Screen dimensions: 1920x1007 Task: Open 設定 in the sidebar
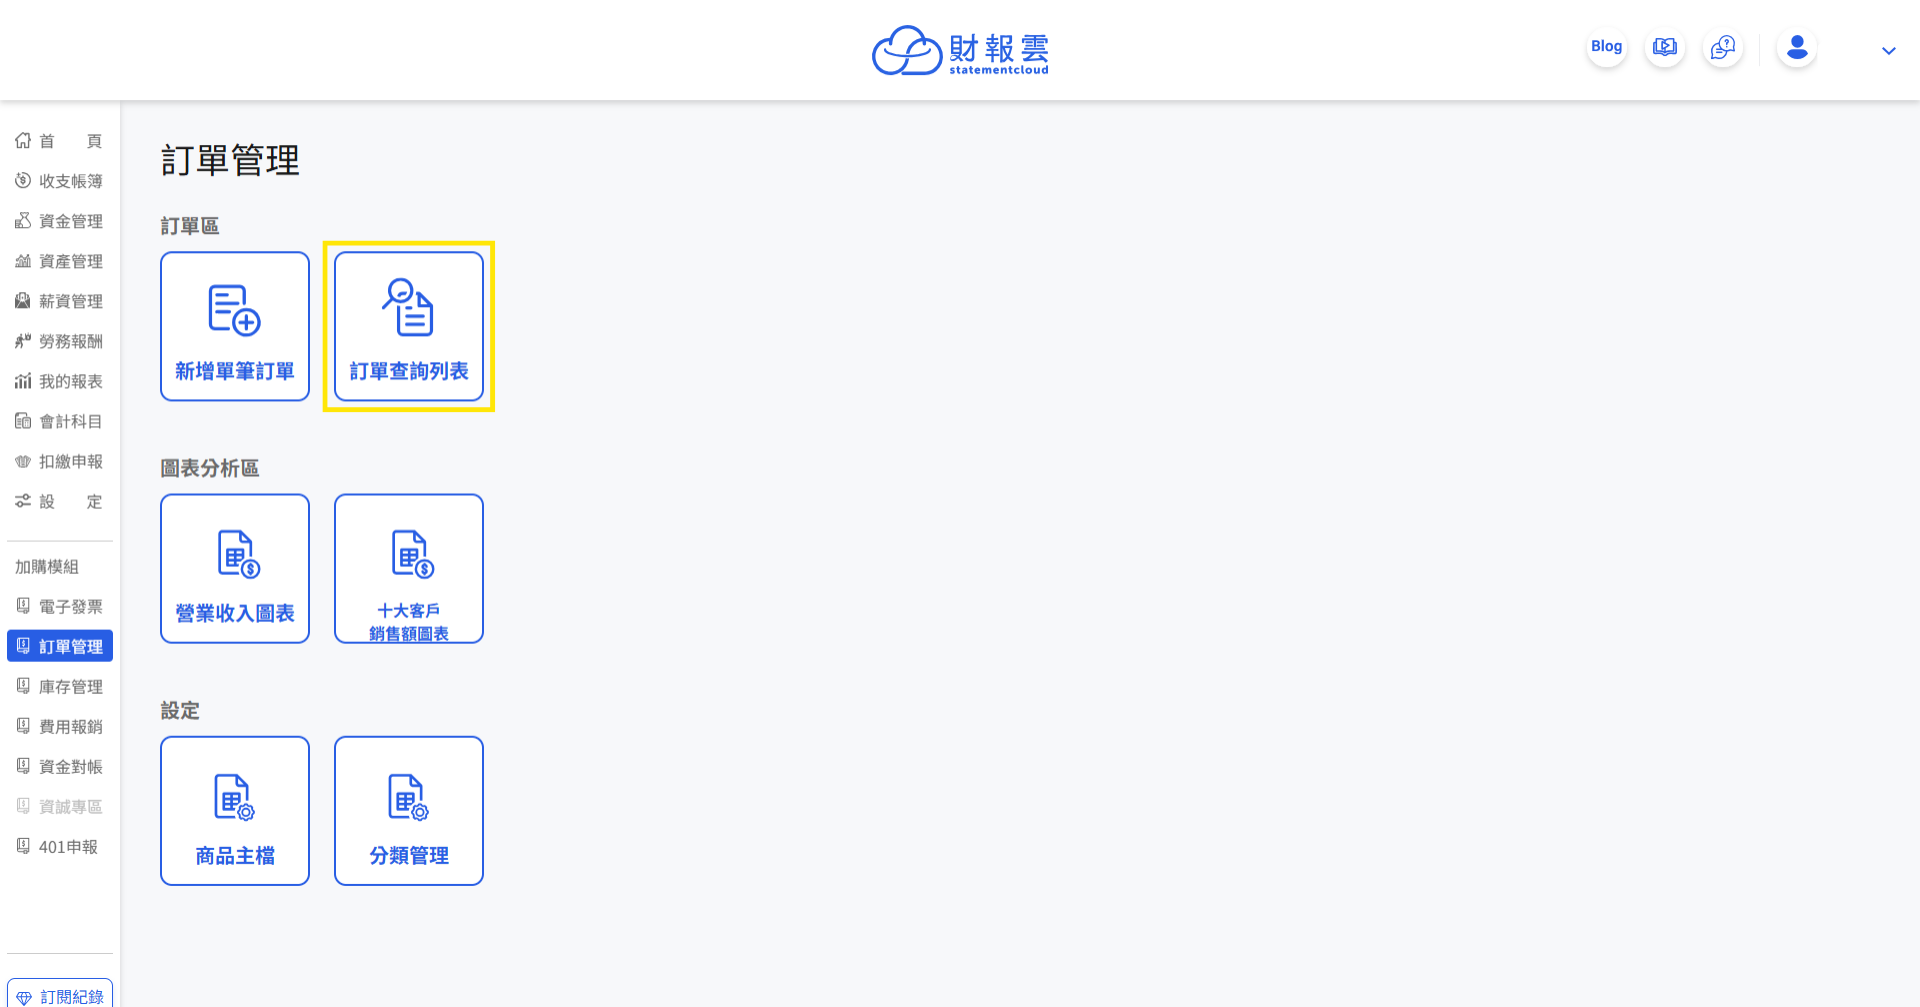[60, 501]
